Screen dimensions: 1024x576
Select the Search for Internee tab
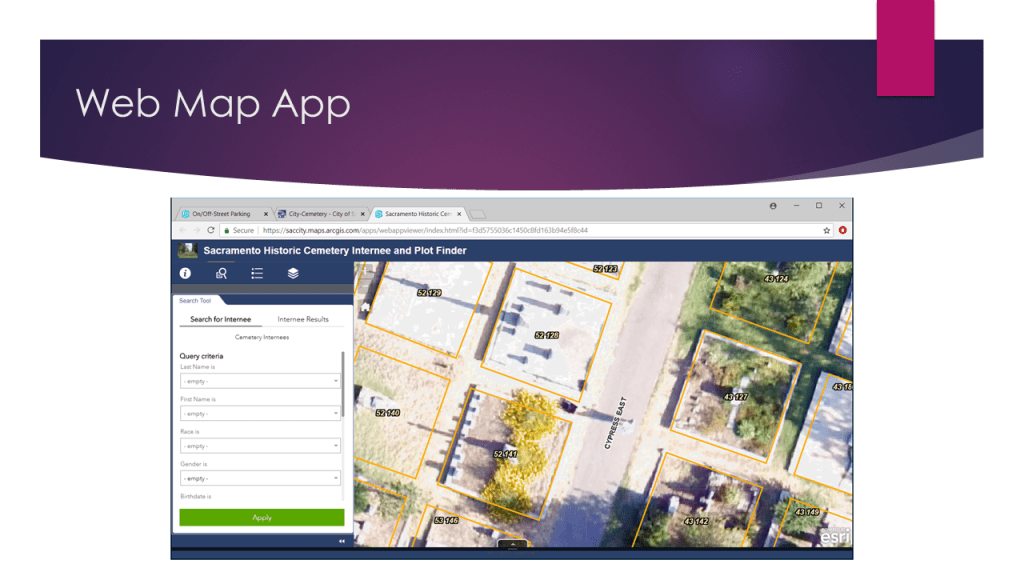click(221, 319)
